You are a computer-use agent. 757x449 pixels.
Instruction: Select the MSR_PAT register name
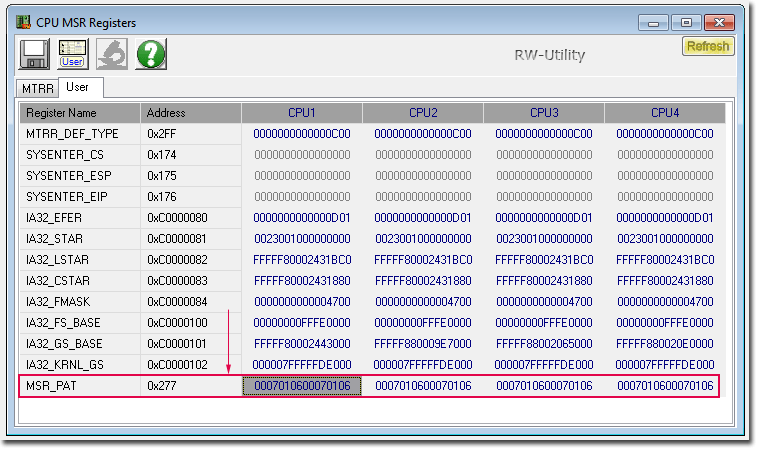coord(51,386)
